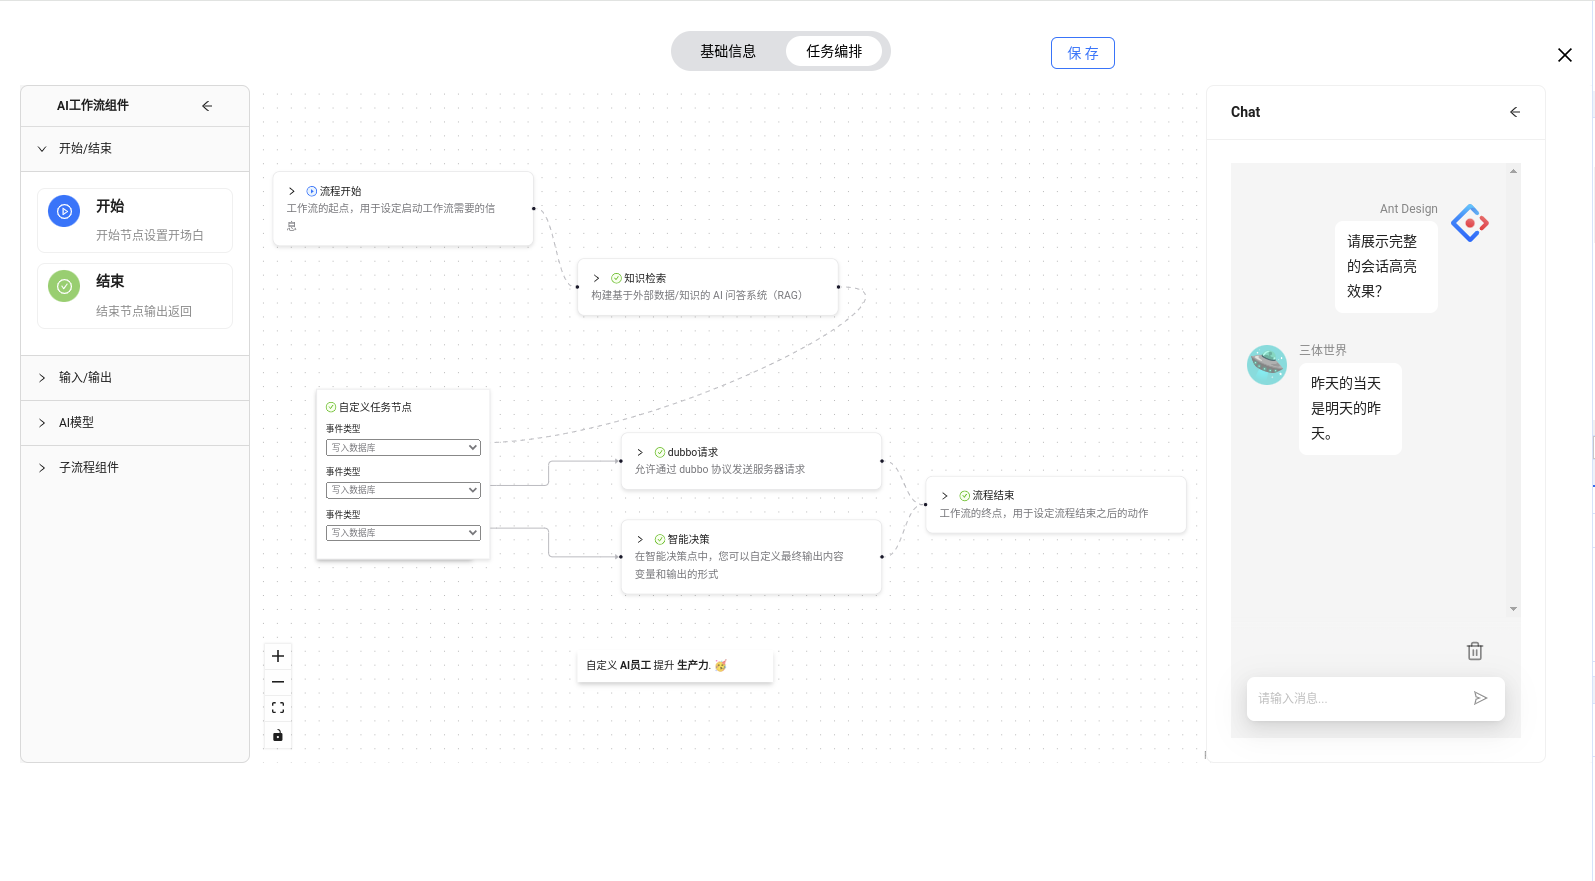This screenshot has height=881, width=1595.
Task: Click the 请展示完整的会话高亮效果? message bubble
Action: (x=1386, y=267)
